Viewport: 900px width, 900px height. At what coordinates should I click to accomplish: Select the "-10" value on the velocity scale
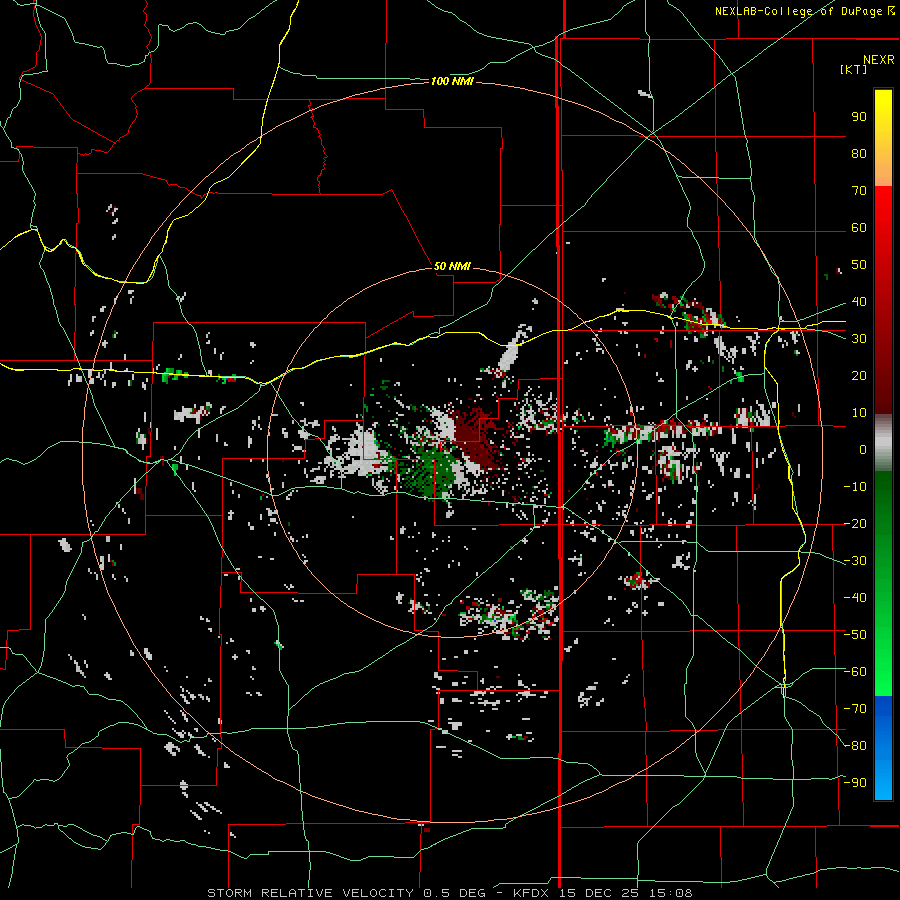pos(855,487)
